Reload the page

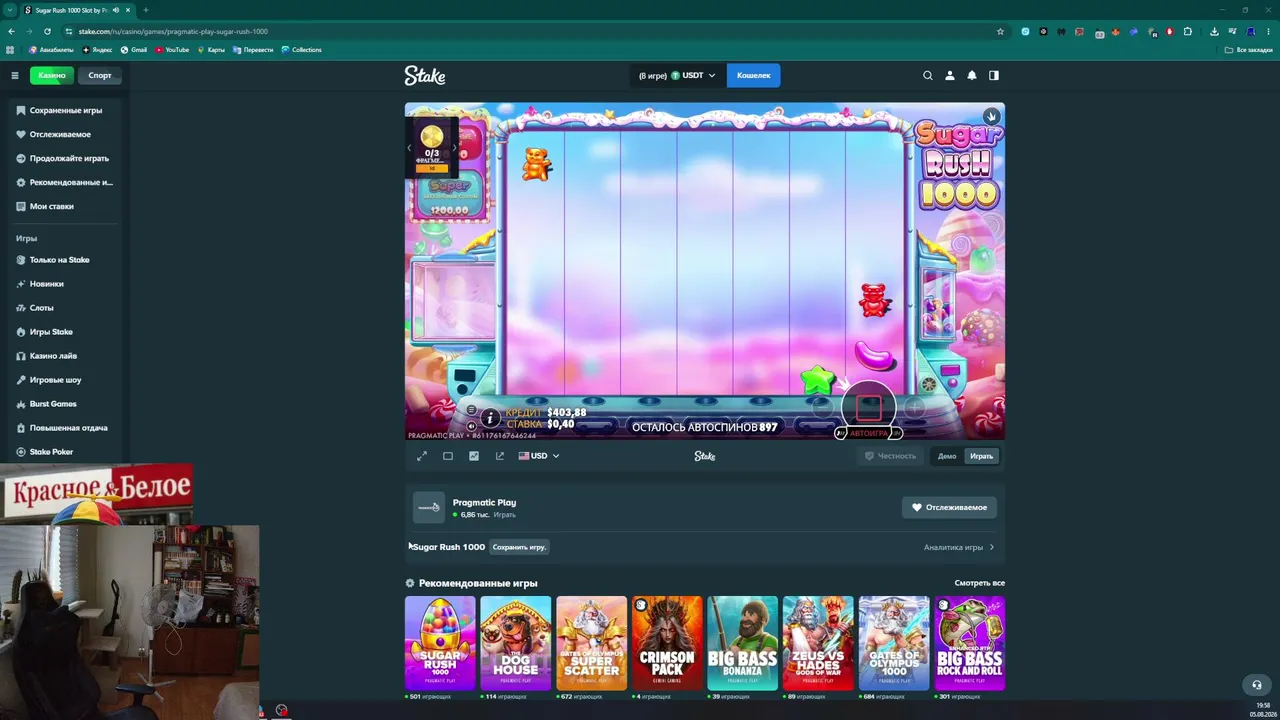47,31
